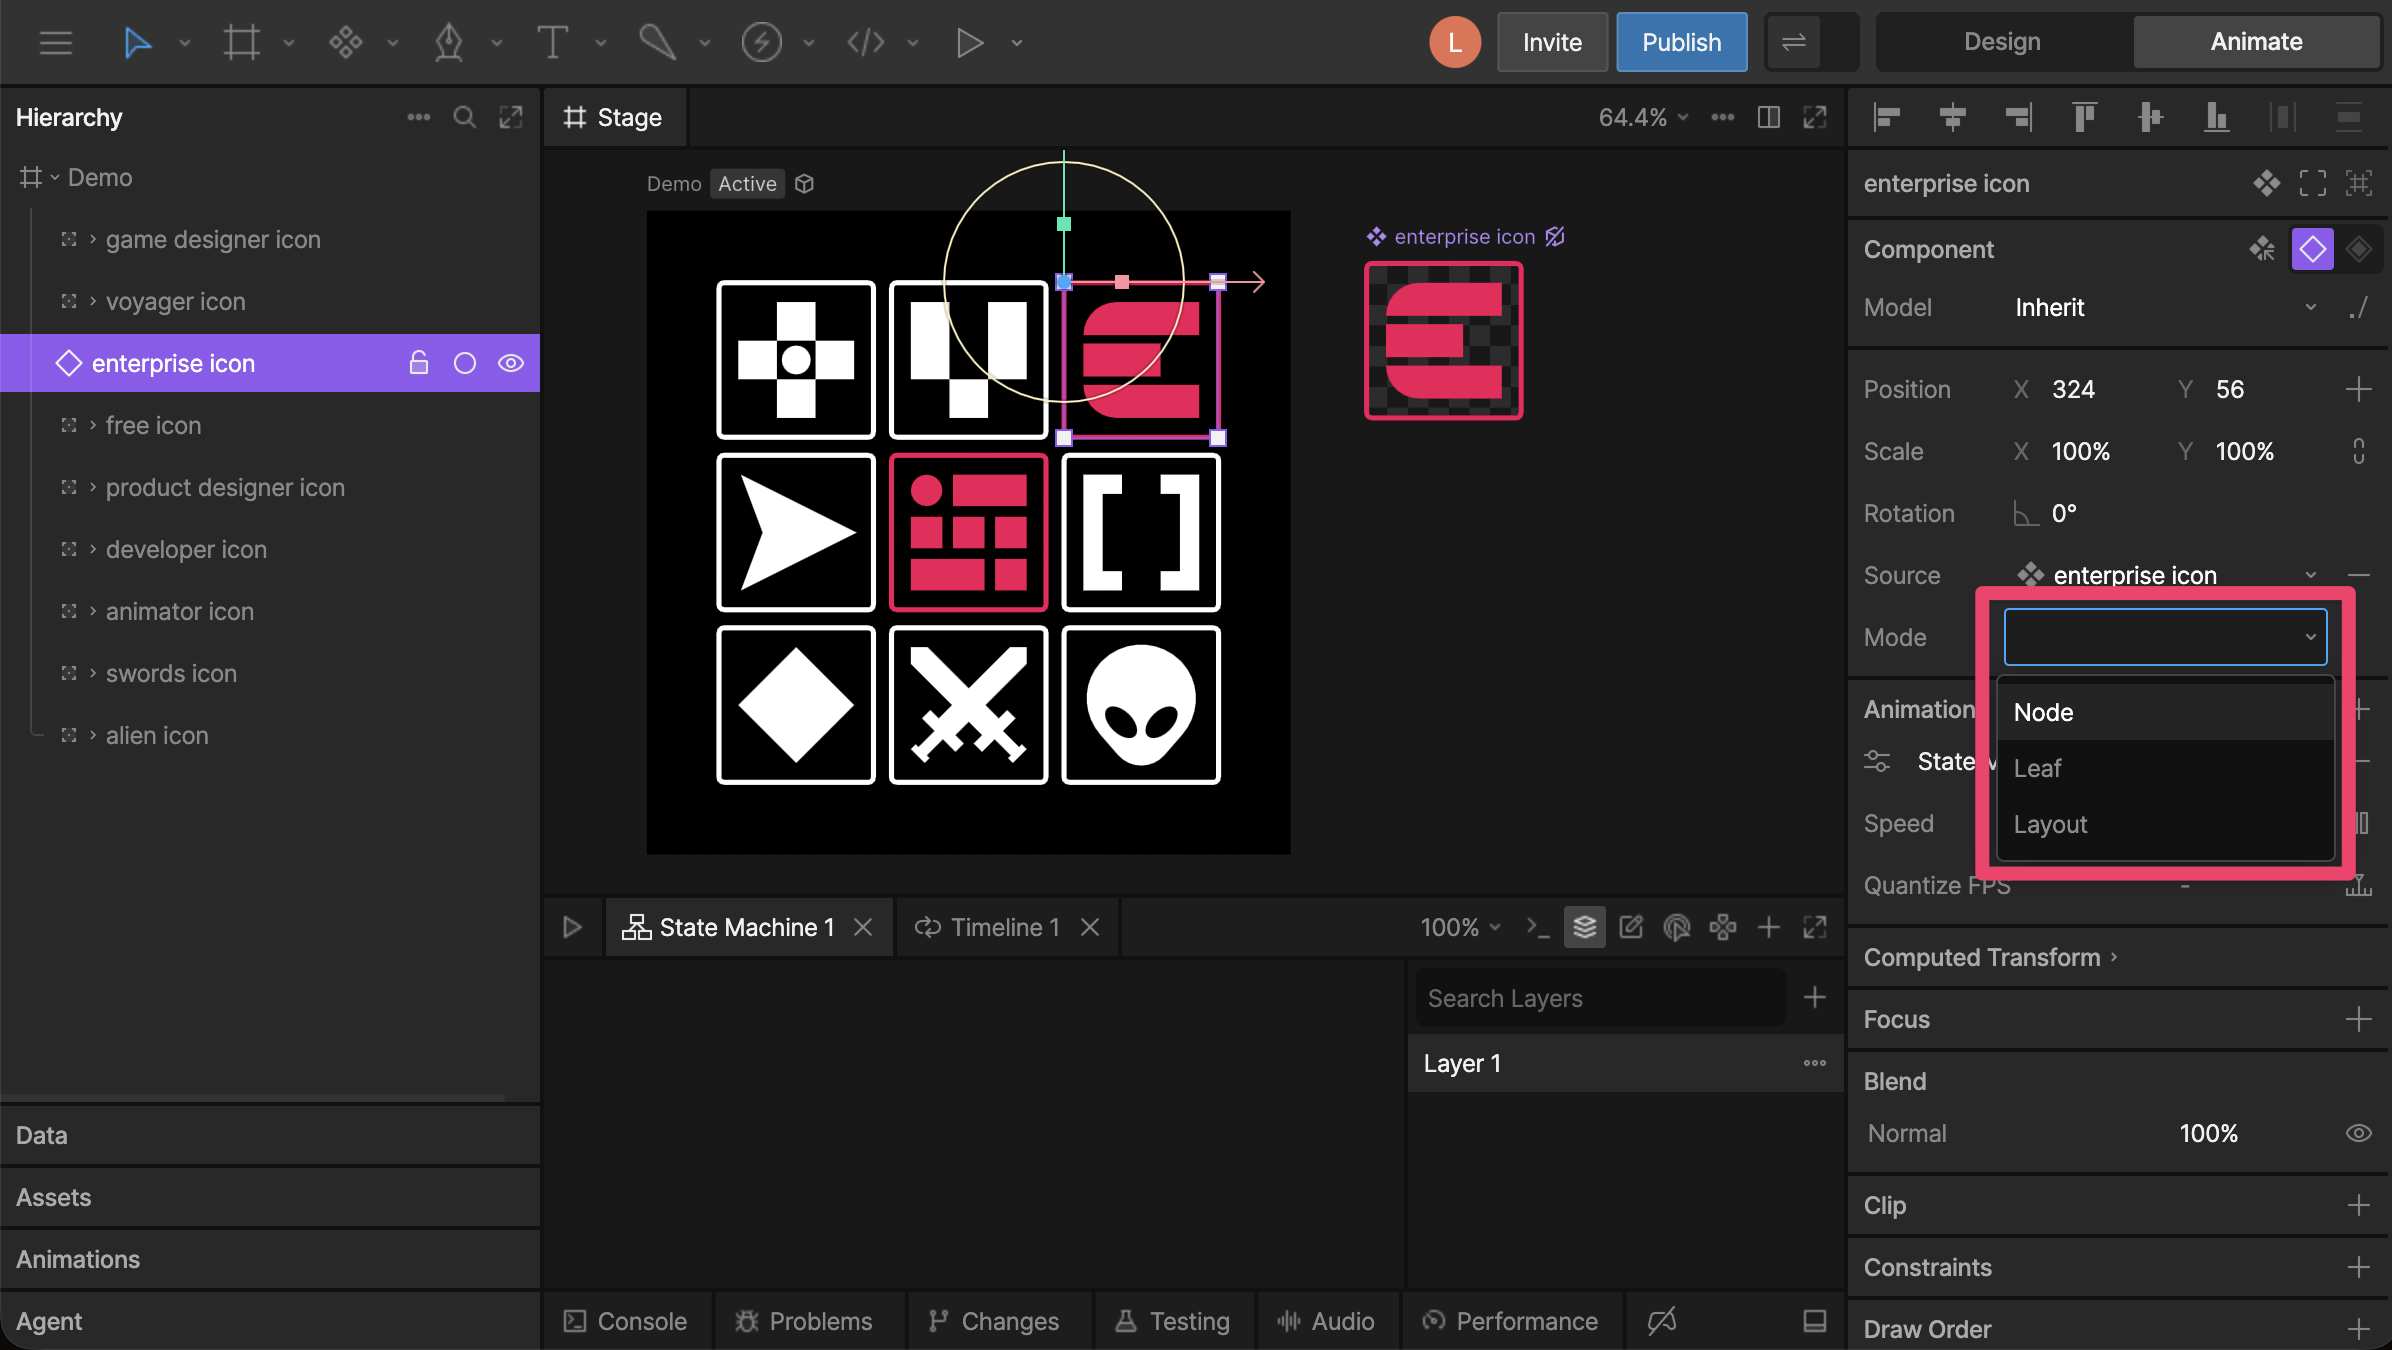
Task: Open Layer 1 options menu
Action: [x=1814, y=1063]
